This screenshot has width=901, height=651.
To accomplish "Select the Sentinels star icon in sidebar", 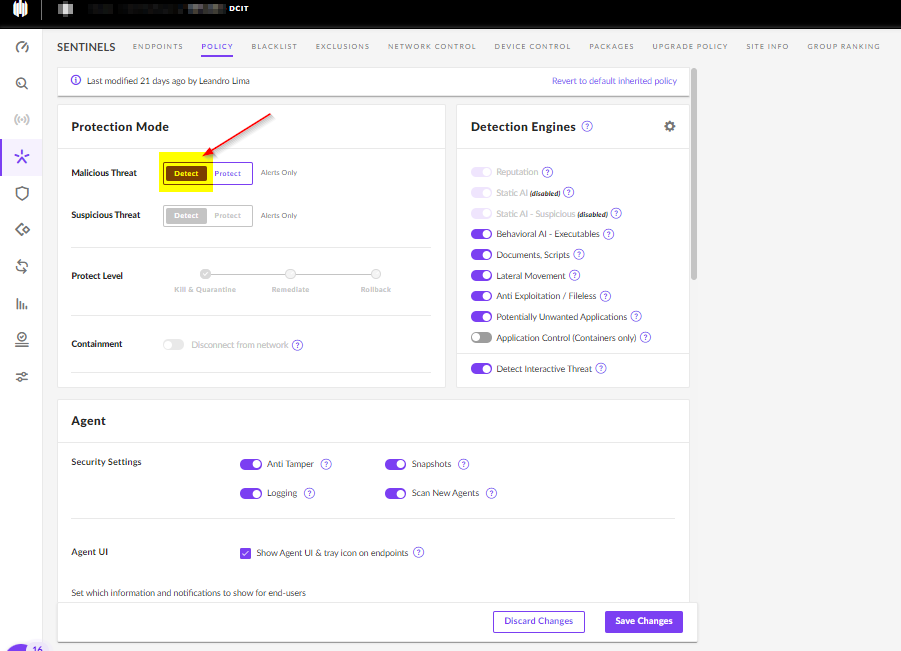I will tap(22, 157).
